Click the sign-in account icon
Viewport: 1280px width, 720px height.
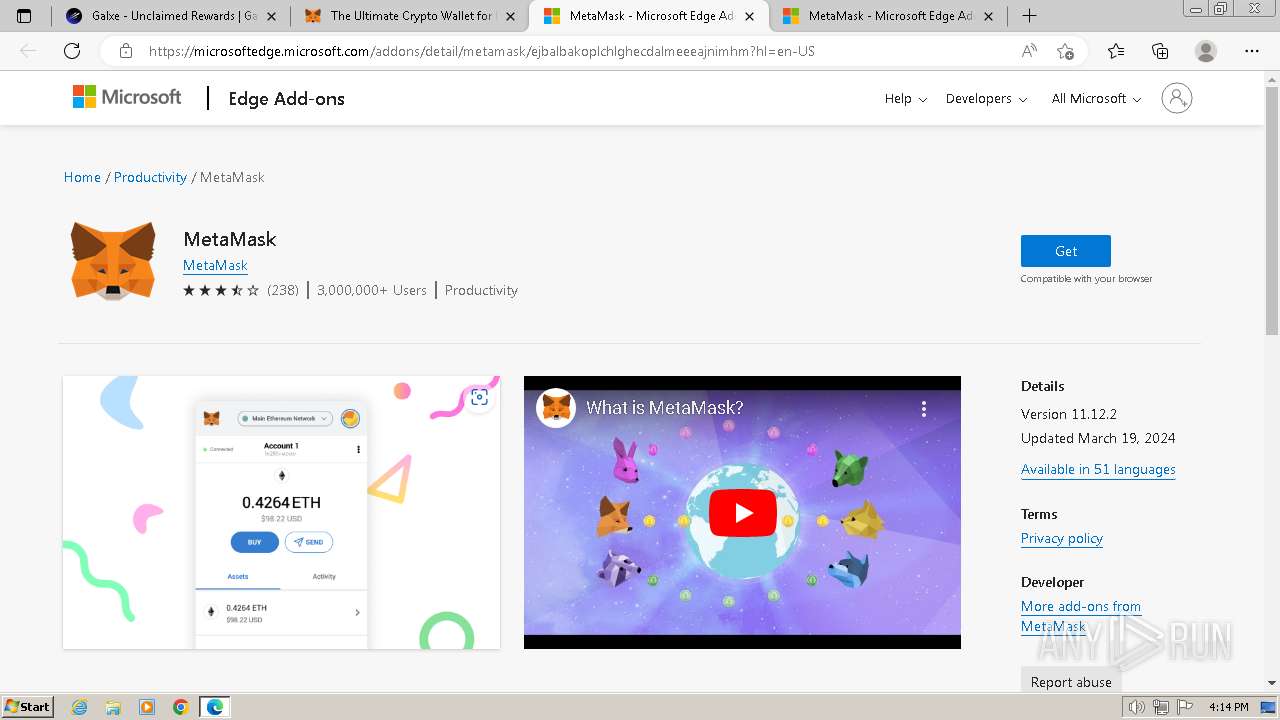point(1177,98)
